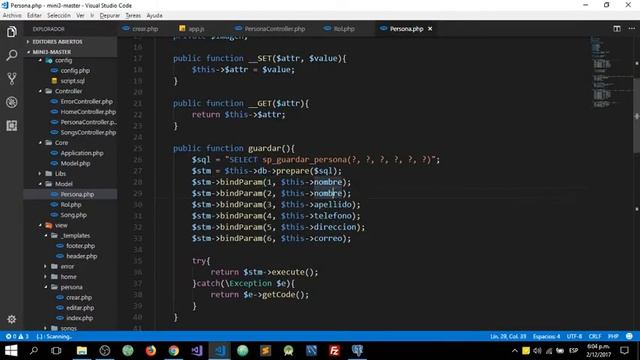This screenshot has width=640, height=360.
Task: Change language mode PHP
Action: (613, 336)
